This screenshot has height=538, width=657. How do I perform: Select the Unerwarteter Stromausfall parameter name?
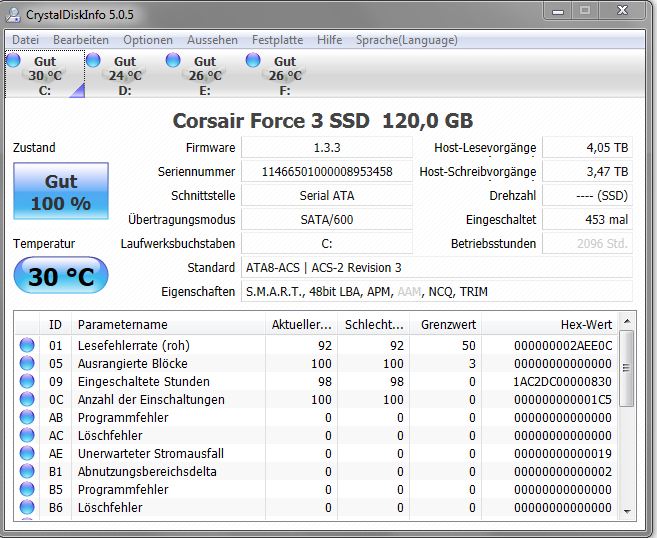(151, 453)
